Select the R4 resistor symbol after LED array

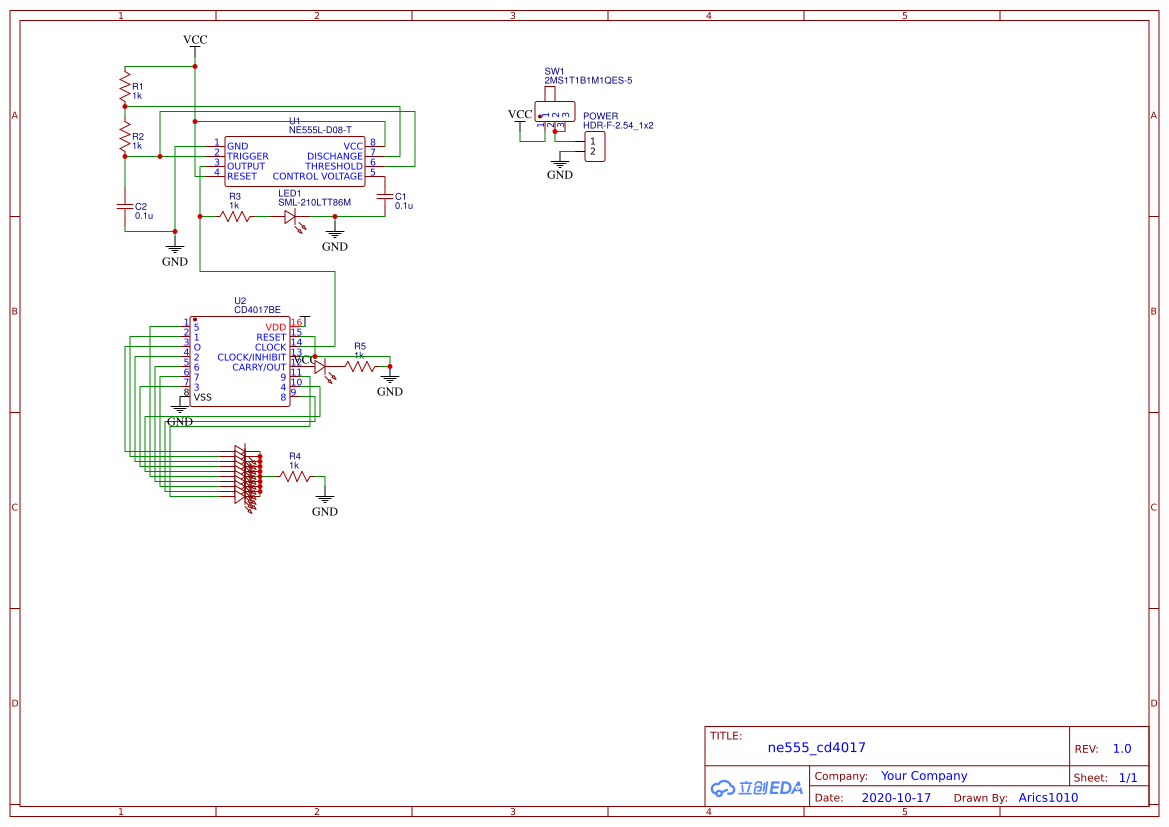coord(295,476)
